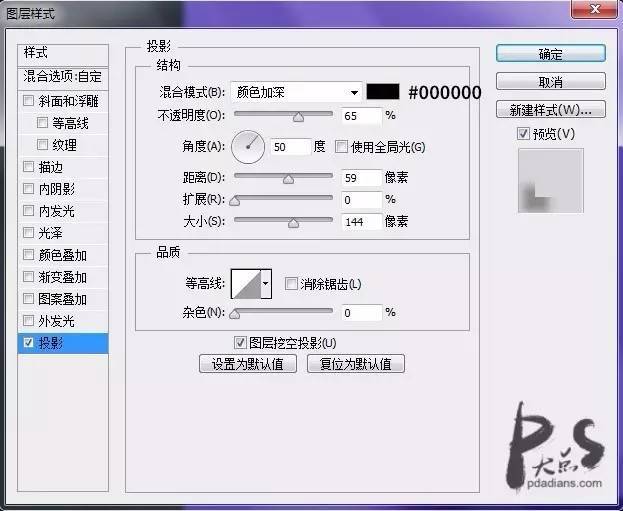Select the 内阴影 effect row
623x511 pixels.
pos(63,189)
